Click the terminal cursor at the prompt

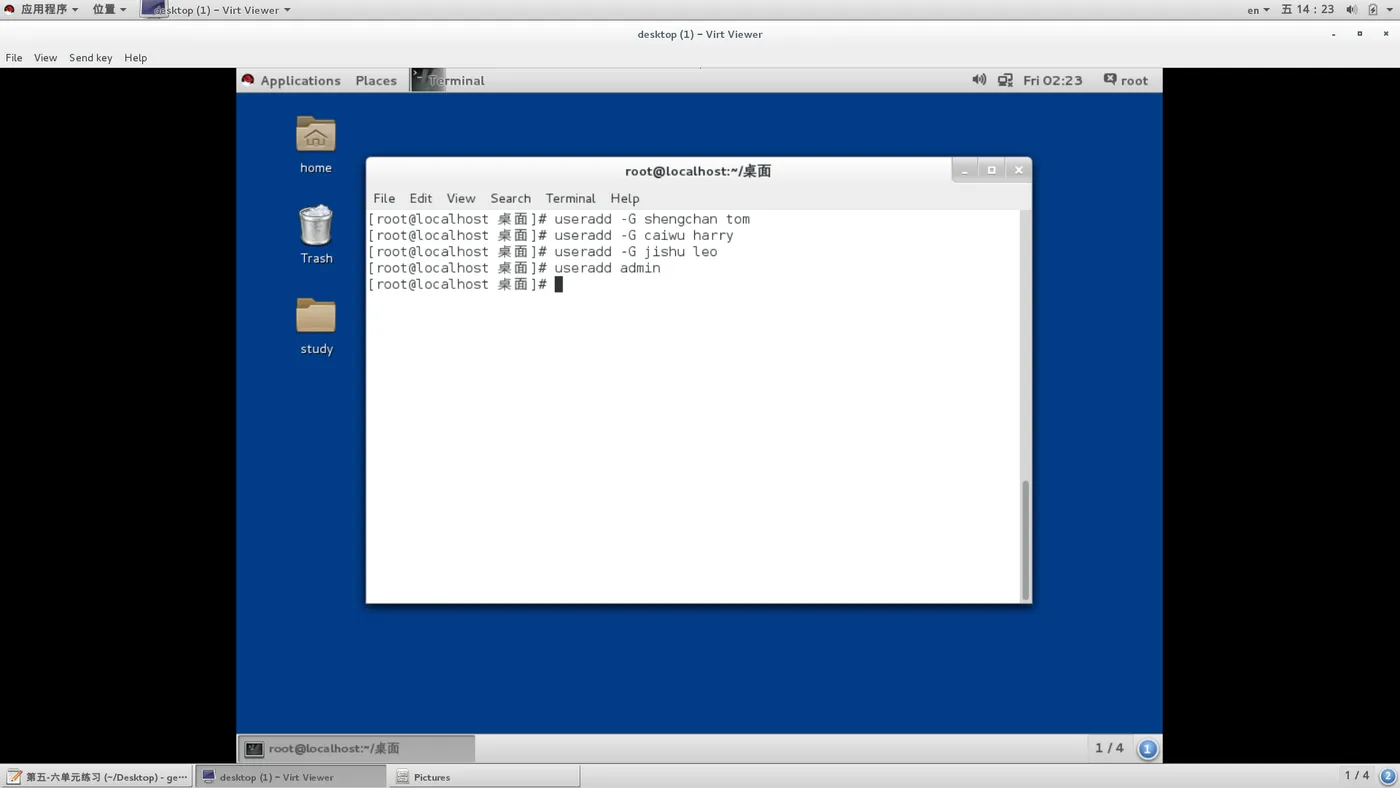(x=559, y=284)
